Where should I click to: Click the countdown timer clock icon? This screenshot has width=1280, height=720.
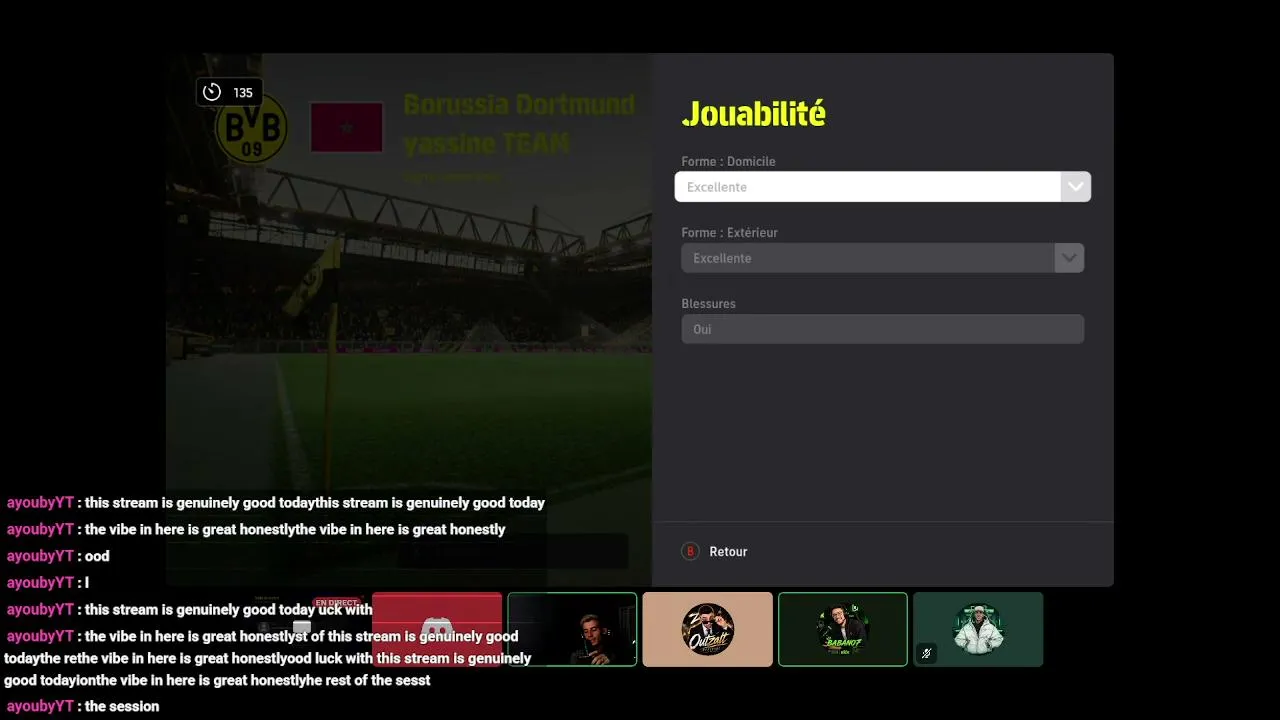tap(212, 92)
